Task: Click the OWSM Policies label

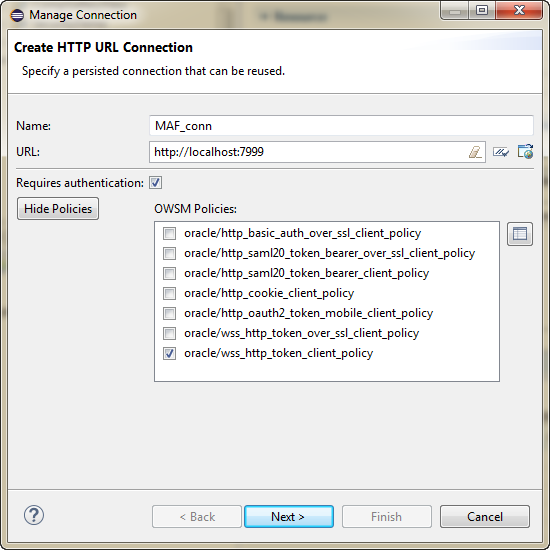Action: 195,209
